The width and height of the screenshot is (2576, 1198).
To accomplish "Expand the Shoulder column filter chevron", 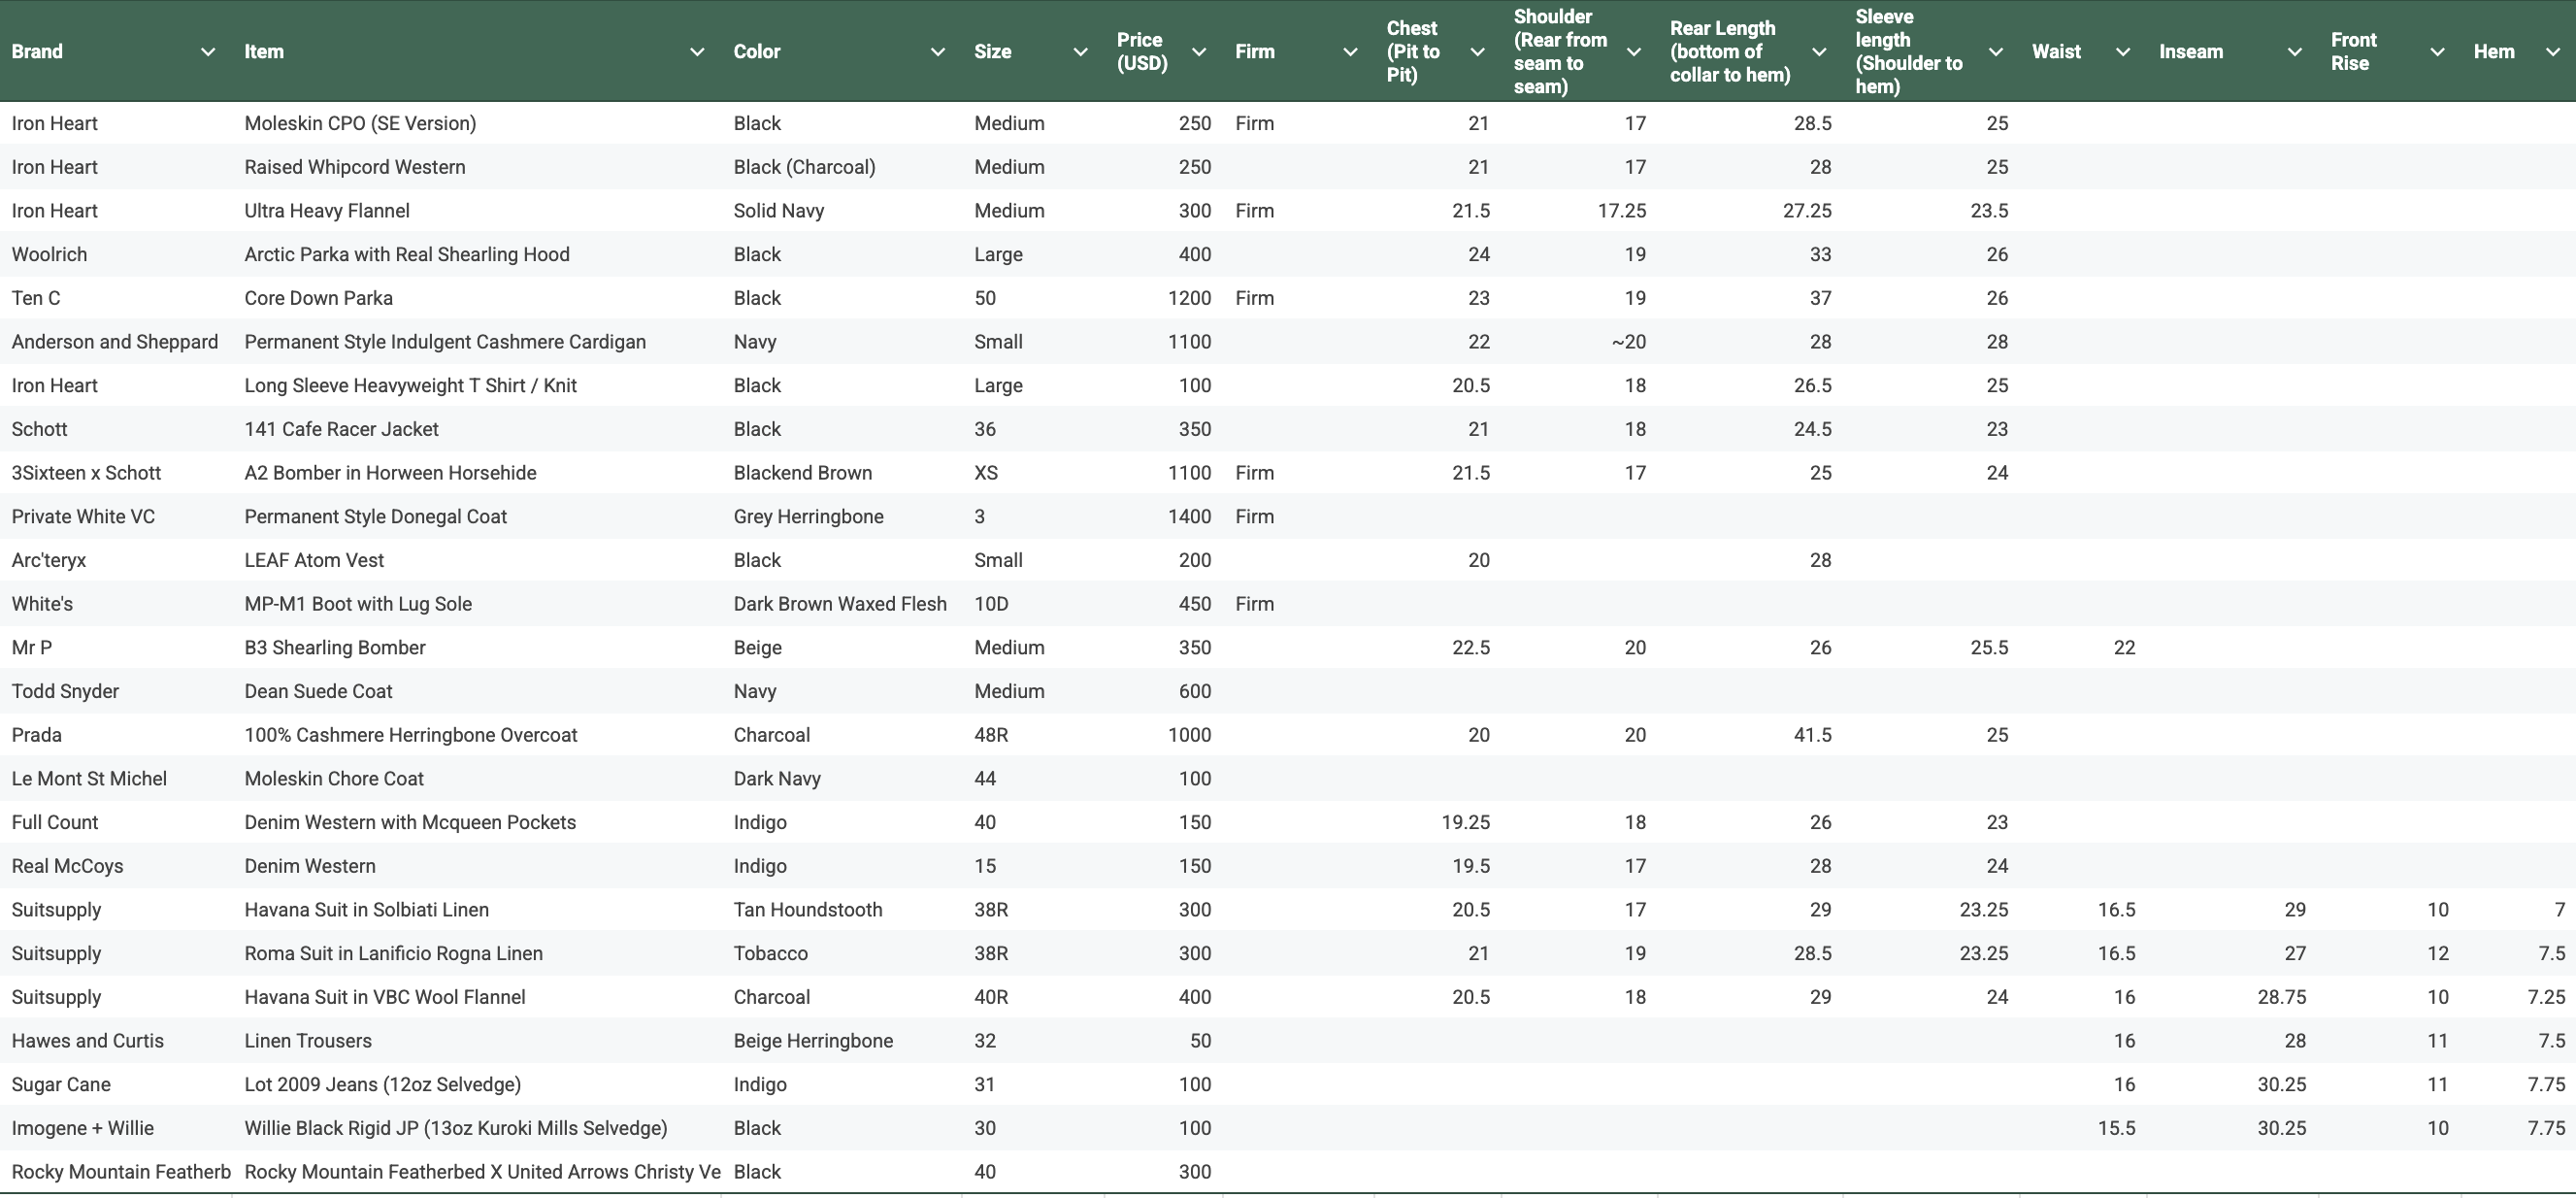I will [x=1634, y=52].
